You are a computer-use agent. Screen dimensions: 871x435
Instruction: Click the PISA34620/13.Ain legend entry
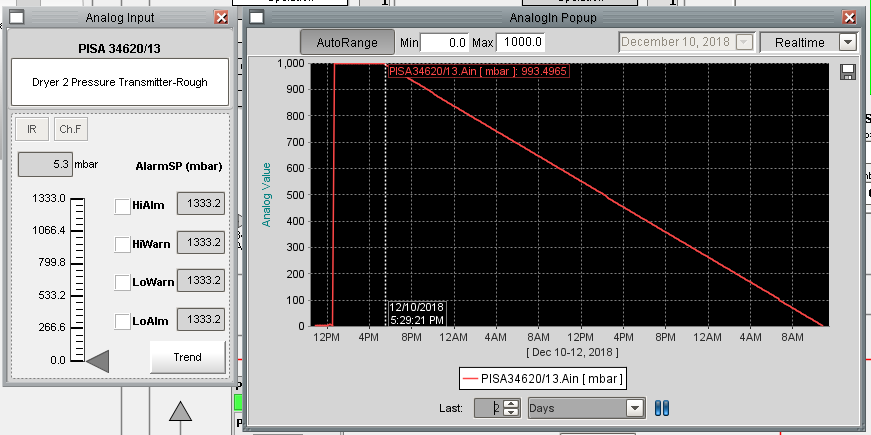542,379
